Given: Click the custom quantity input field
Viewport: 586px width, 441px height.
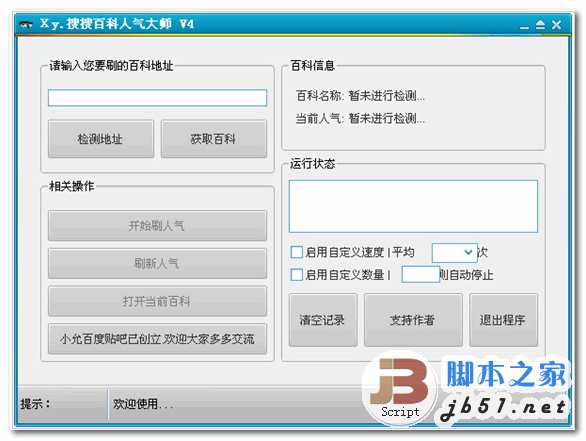Looking at the screenshot, I should coord(420,275).
